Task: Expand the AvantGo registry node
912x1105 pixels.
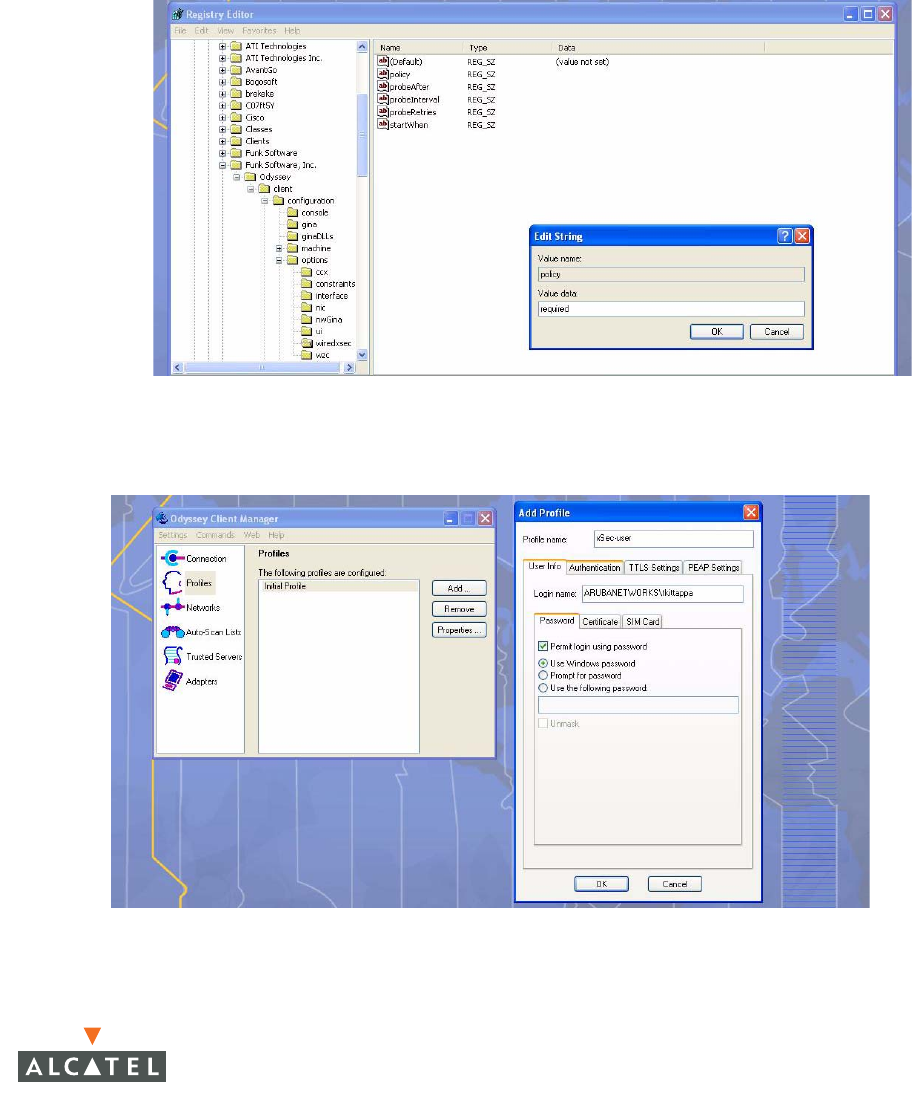Action: pos(222,70)
